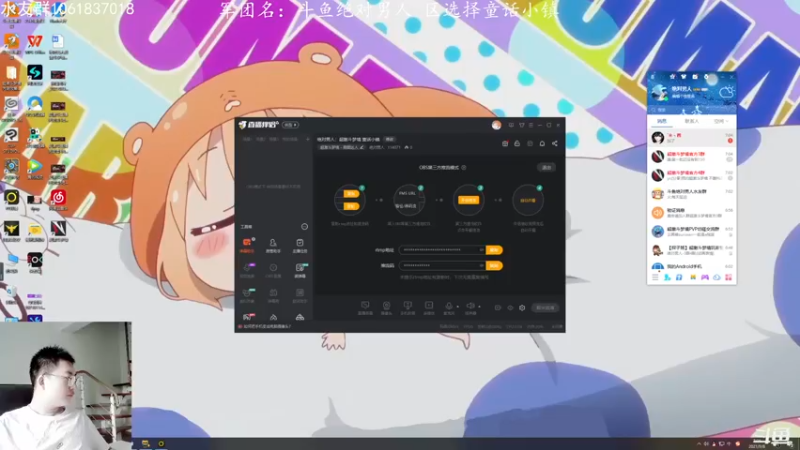Show the rtmp address with its eye icon
Viewport: 800px width, 450px height.
pyautogui.click(x=481, y=250)
